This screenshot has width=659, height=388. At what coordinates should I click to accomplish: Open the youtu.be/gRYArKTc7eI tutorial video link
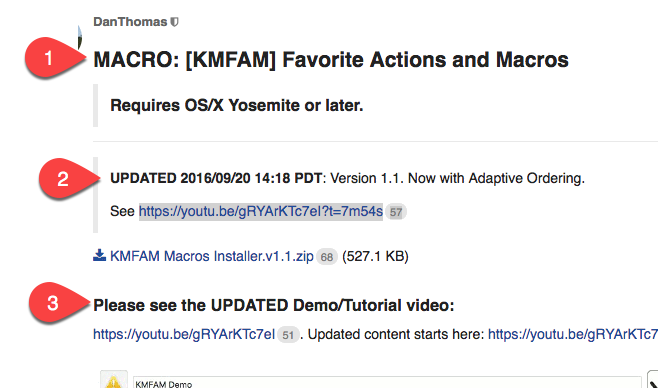click(184, 335)
